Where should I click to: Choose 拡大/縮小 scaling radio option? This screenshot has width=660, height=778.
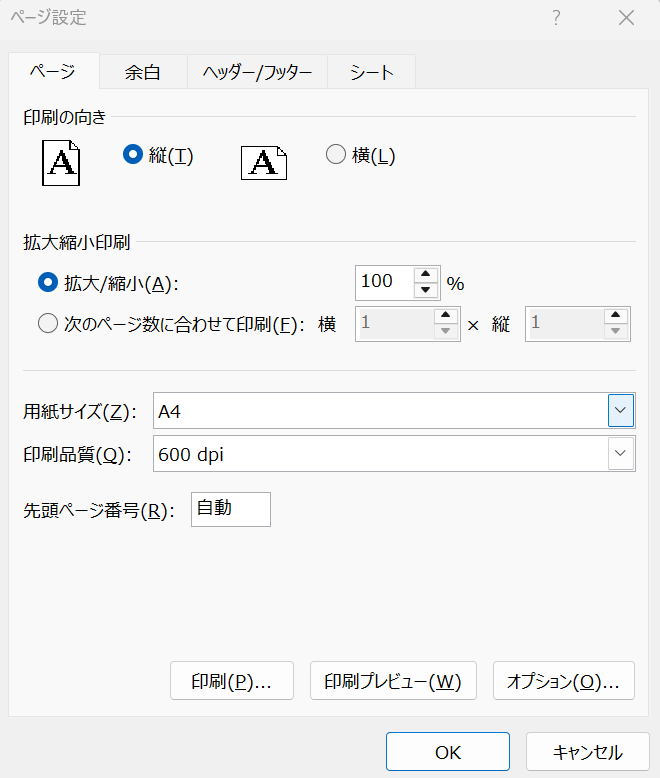(x=47, y=283)
